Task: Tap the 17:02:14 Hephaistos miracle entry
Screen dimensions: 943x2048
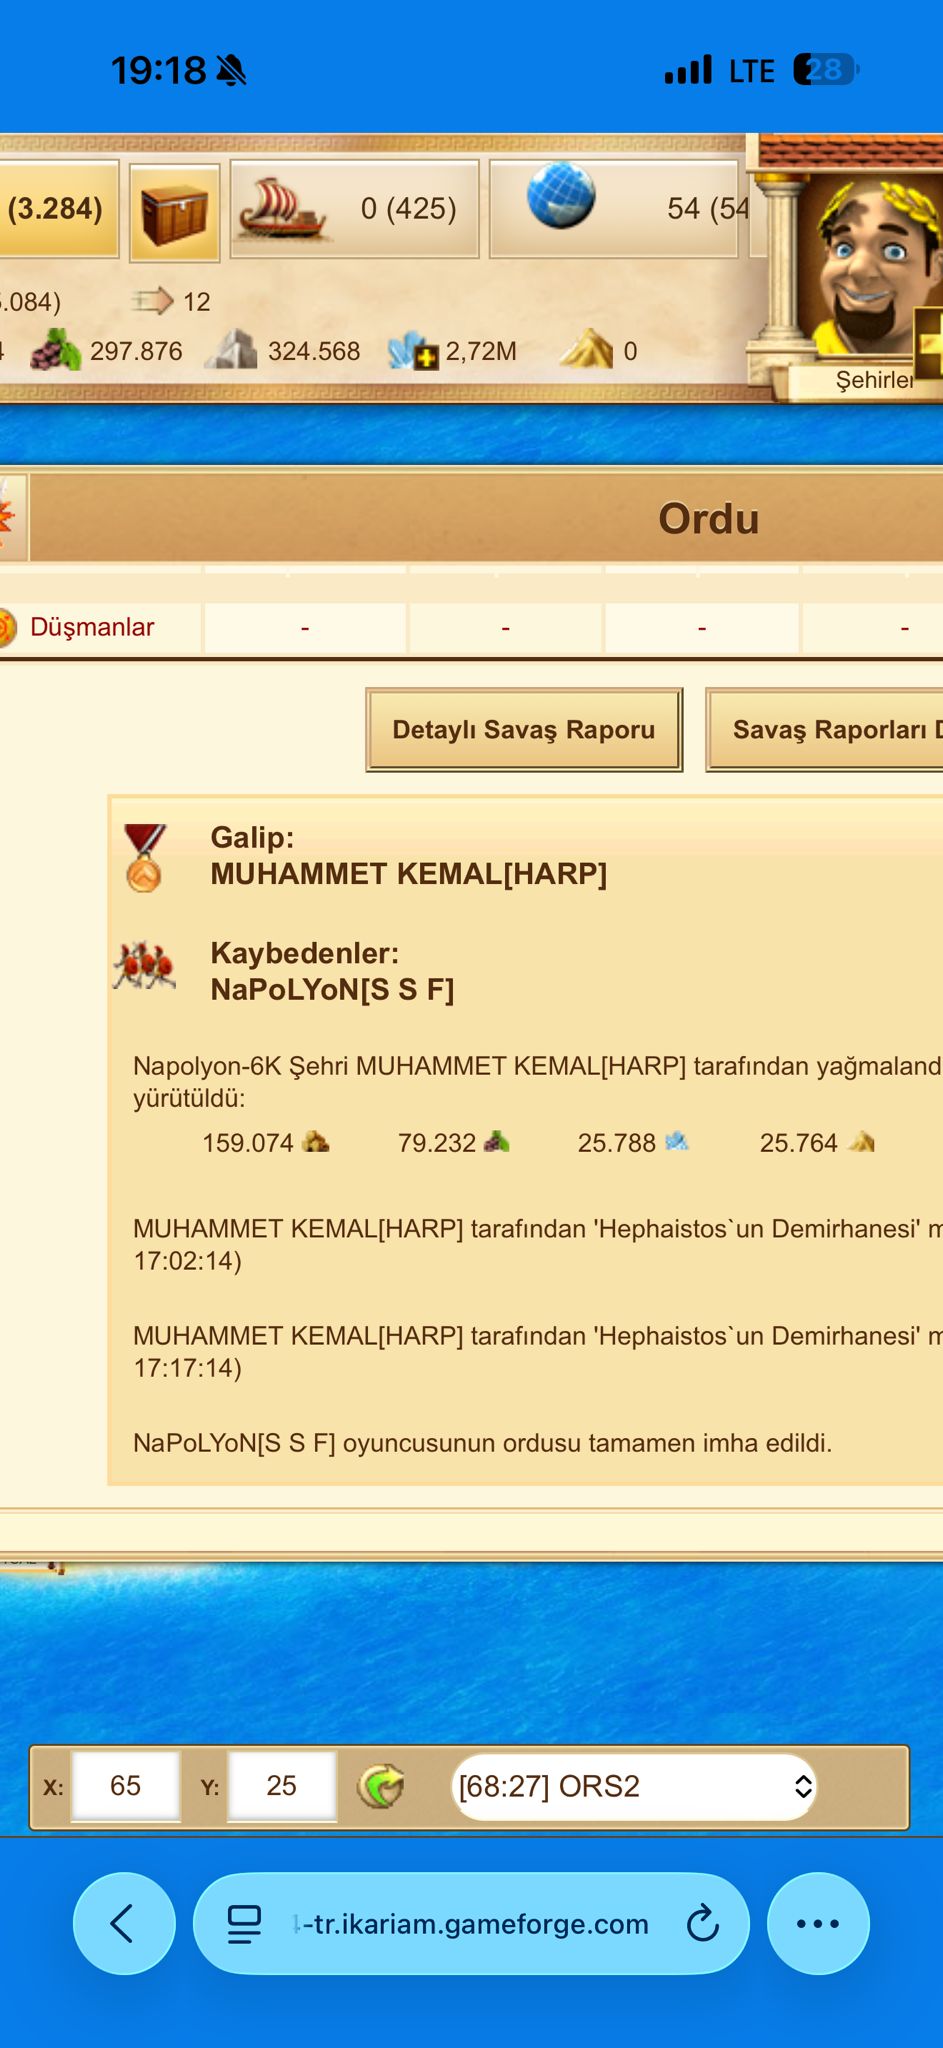Action: pos(538,1244)
